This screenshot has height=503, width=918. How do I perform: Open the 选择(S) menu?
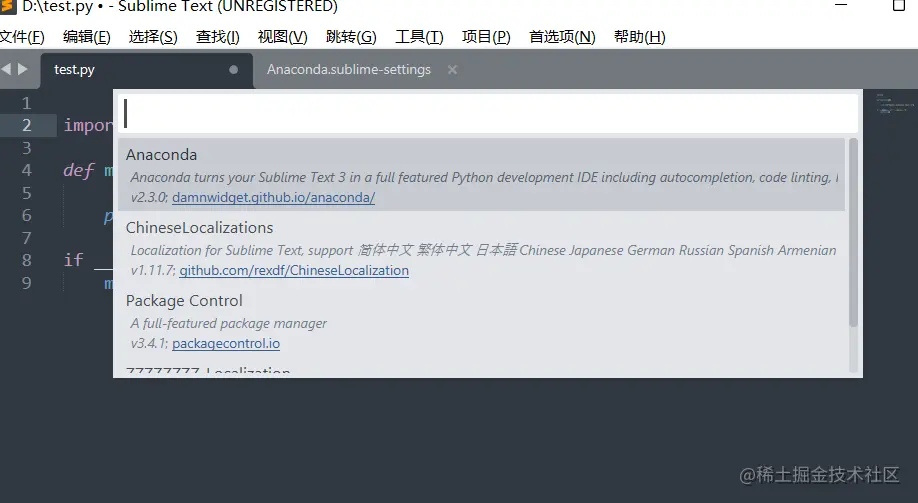[x=153, y=37]
